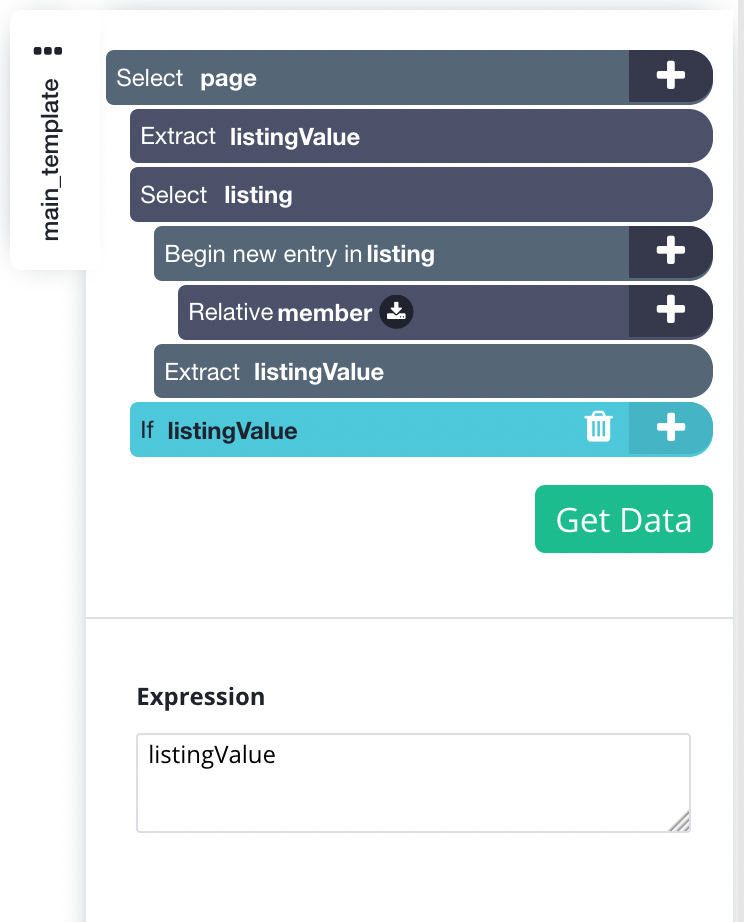Click plus icon on If listingValue row
This screenshot has height=922, width=744.
tap(670, 428)
